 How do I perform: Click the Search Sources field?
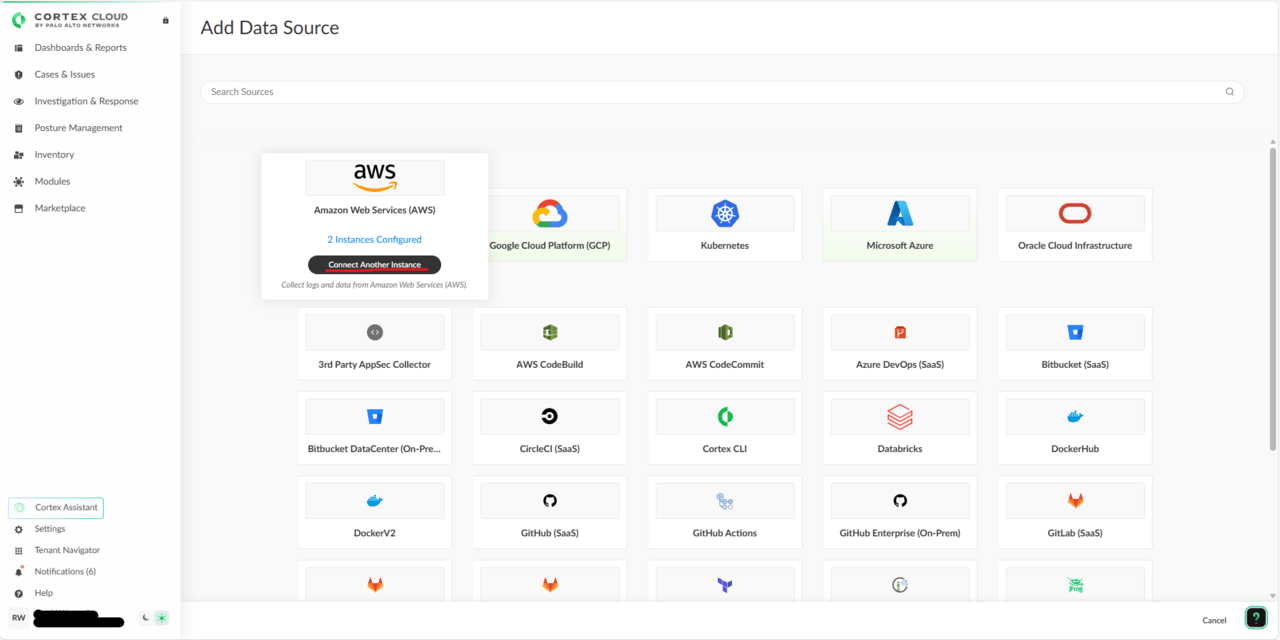coord(722,92)
